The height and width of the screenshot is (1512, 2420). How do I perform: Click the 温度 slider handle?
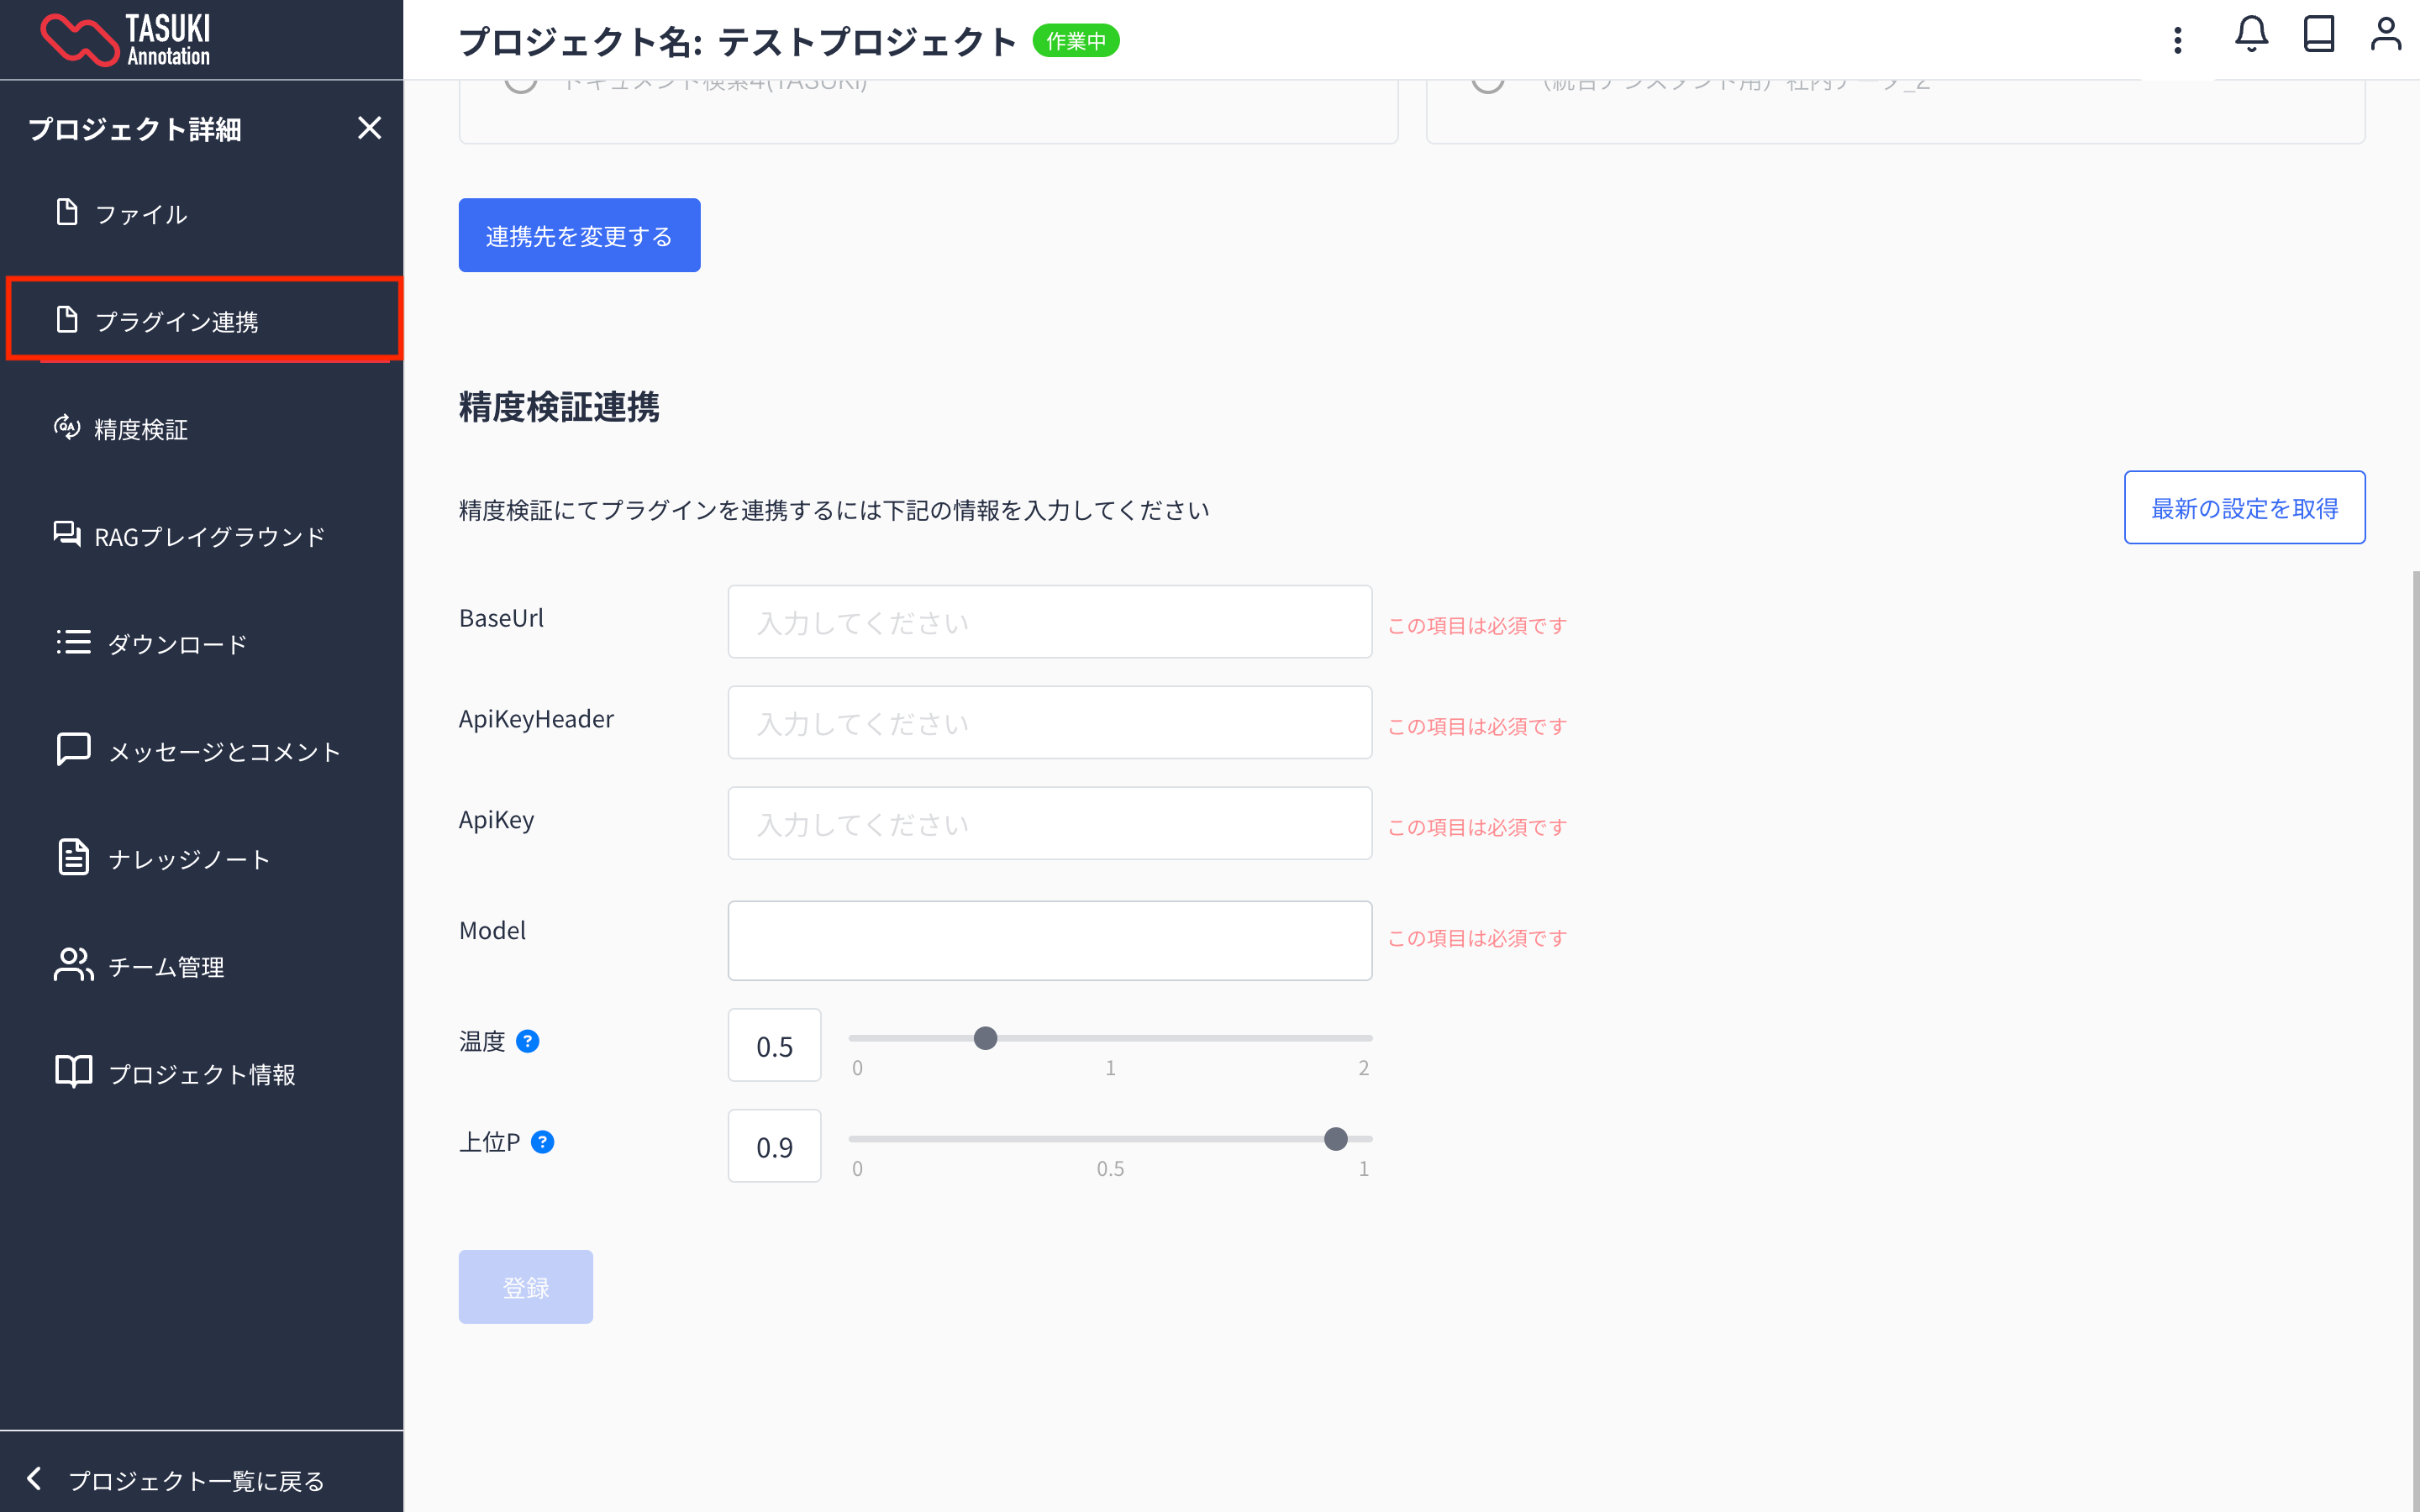point(985,1038)
